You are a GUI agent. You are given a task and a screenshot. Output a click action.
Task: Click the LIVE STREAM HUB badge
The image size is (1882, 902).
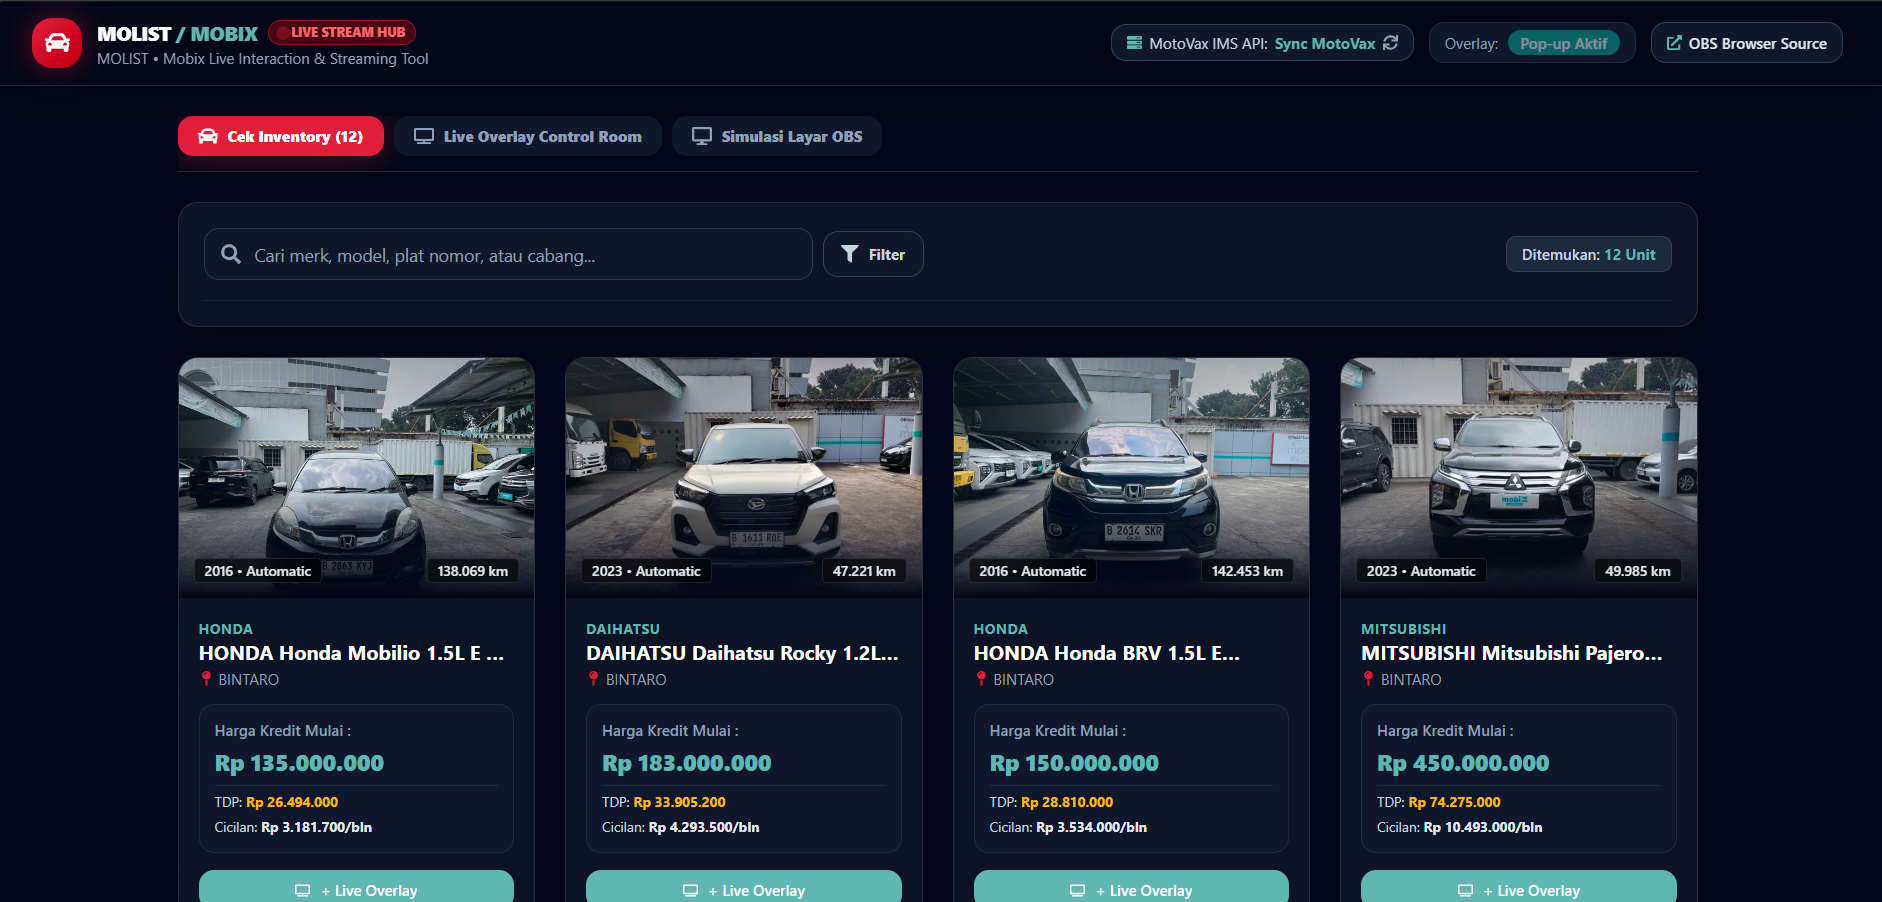341,32
